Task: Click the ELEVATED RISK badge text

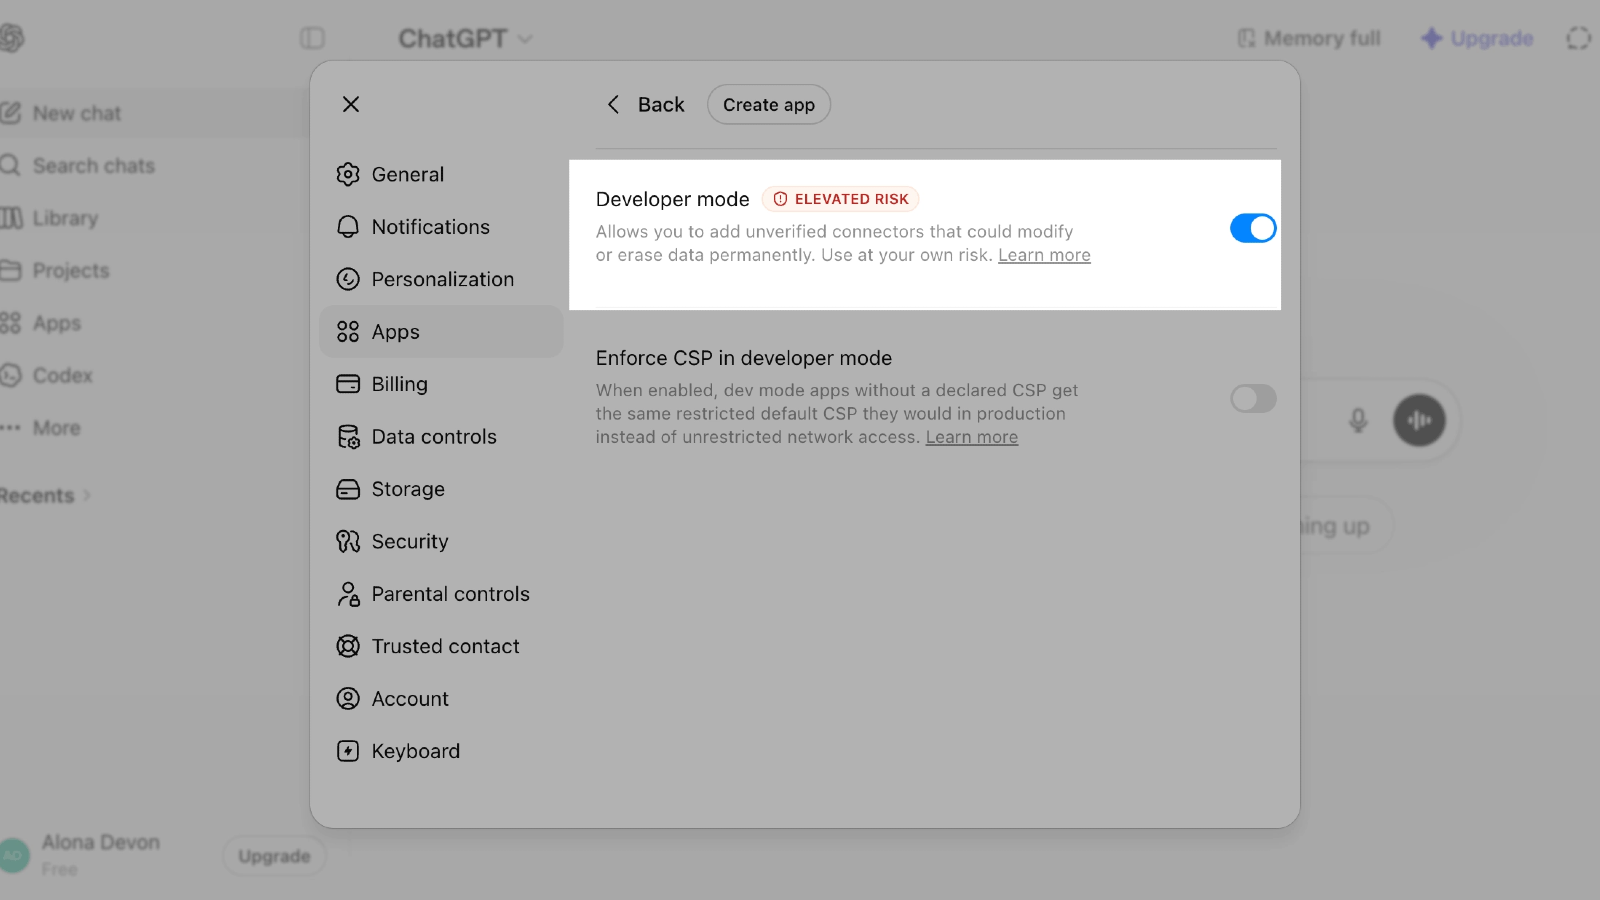Action: [852, 199]
